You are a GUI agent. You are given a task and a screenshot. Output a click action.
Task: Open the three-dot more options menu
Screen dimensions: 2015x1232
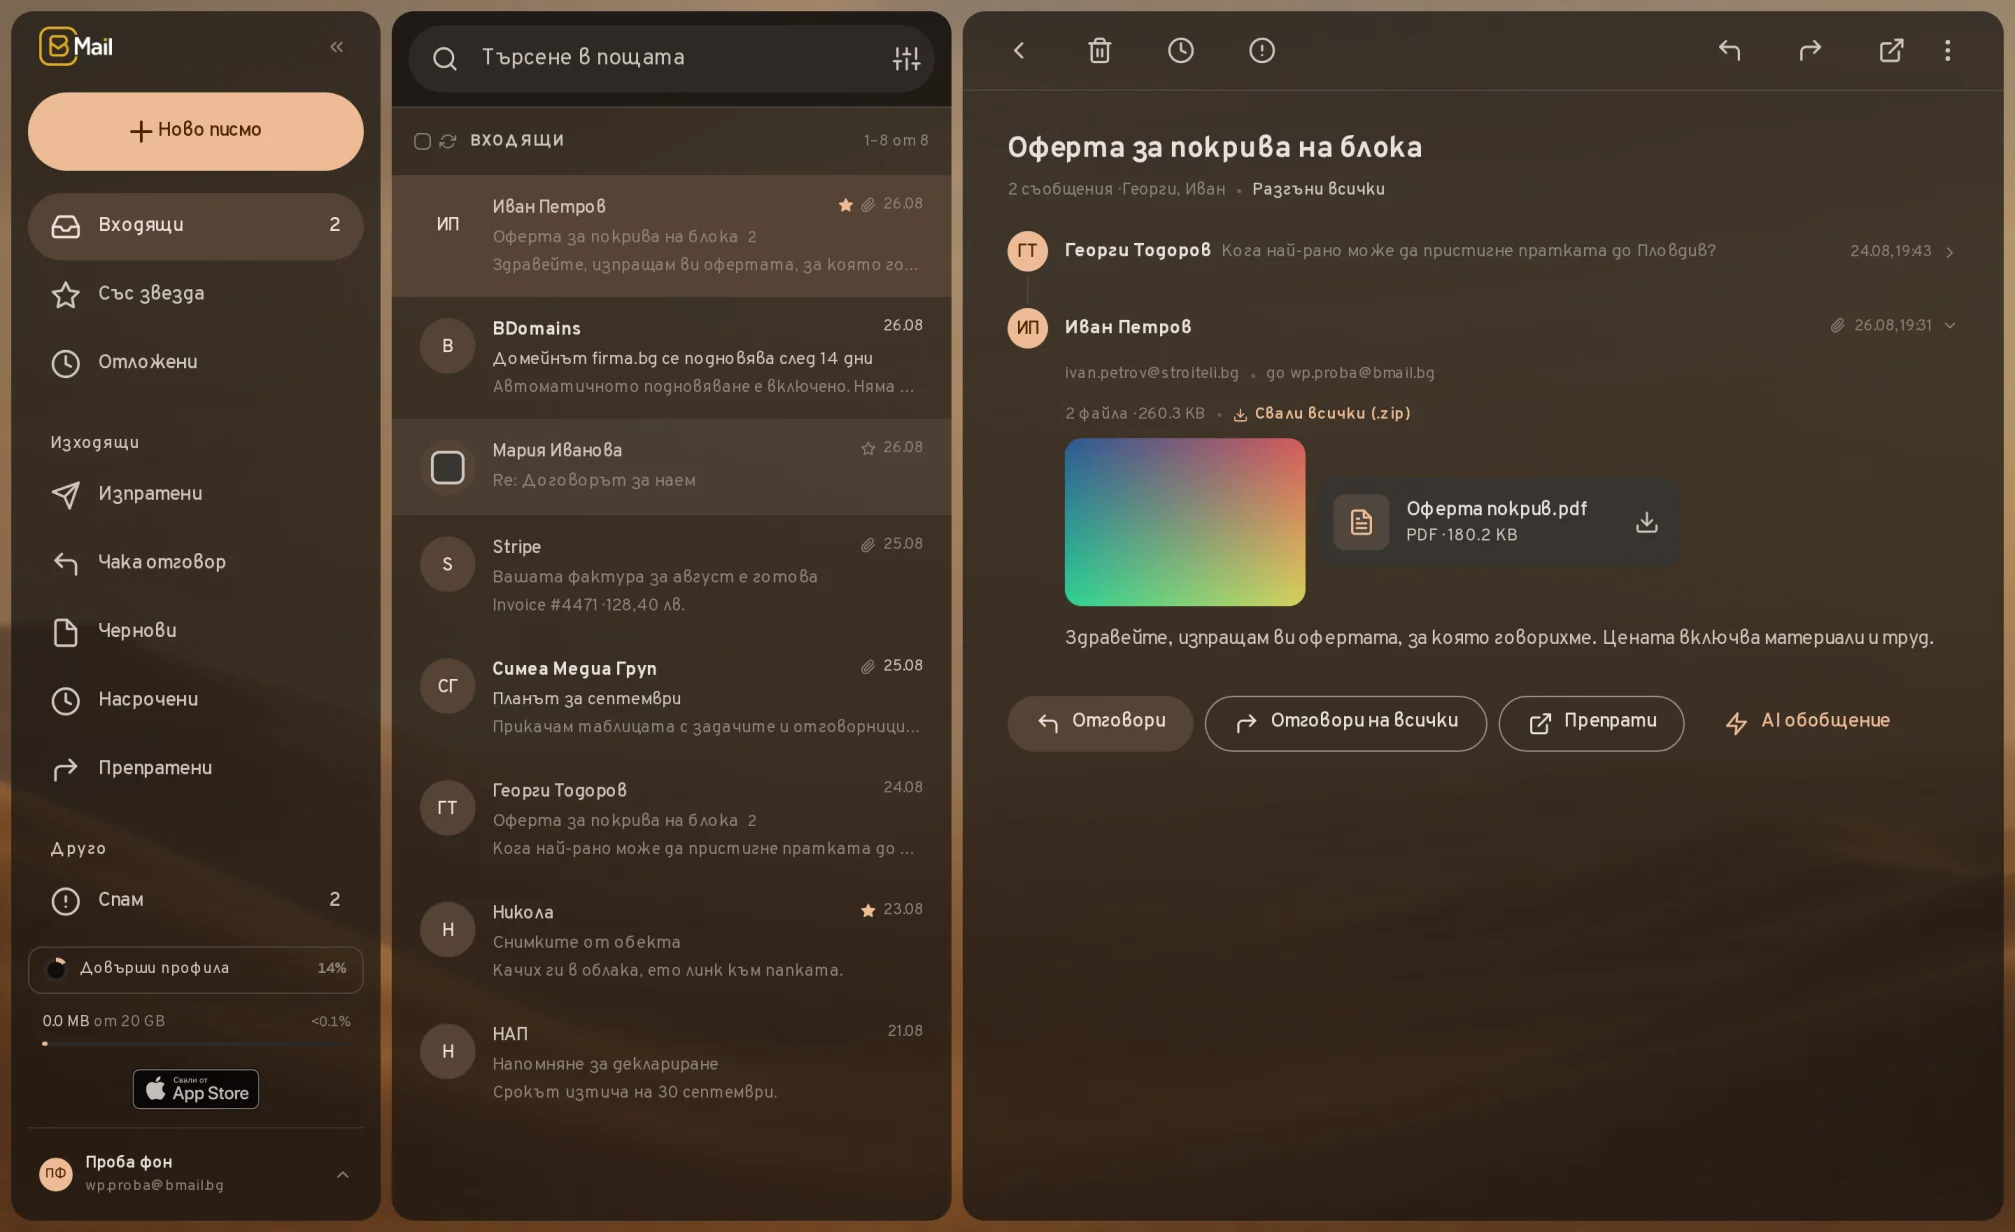tap(1947, 50)
